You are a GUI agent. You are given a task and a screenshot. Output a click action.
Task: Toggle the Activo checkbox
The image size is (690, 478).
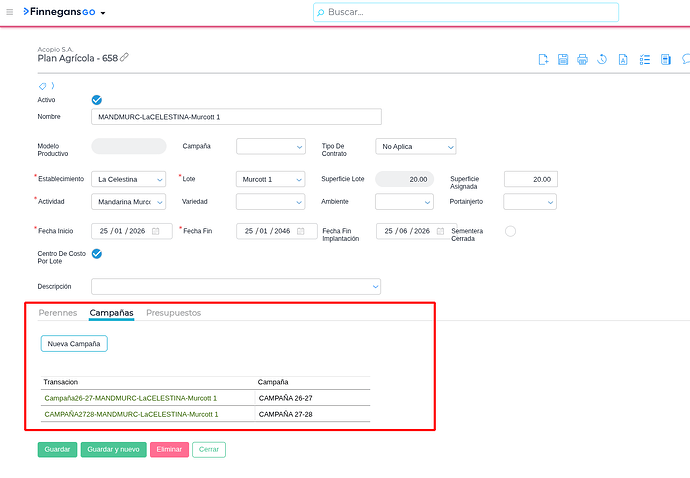coord(97,100)
